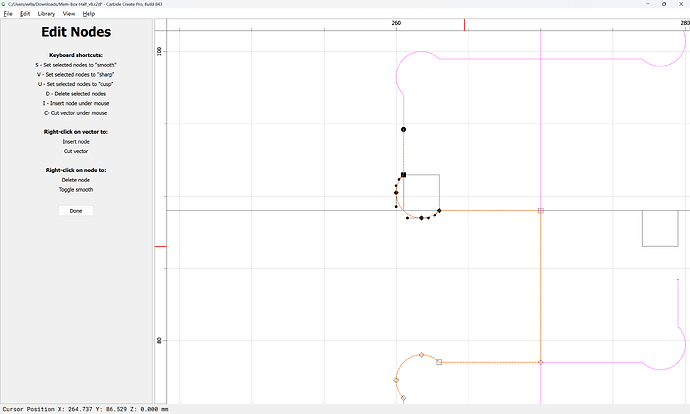Viewport: 690px width, 414px height.
Task: Select the hollow diamond node at the end of the lower dashed line
Action: click(x=541, y=362)
